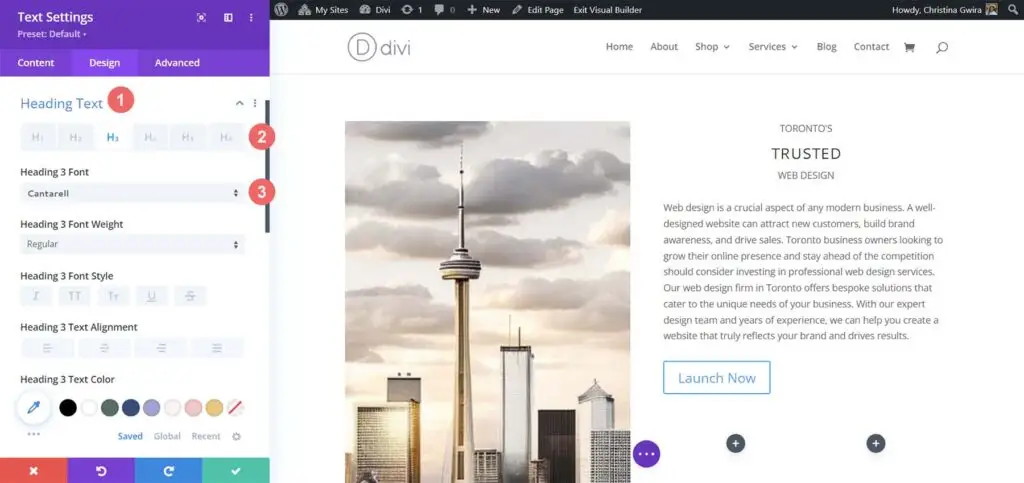Viewport: 1024px width, 483px height.
Task: Choose the black color swatch
Action: coord(68,408)
